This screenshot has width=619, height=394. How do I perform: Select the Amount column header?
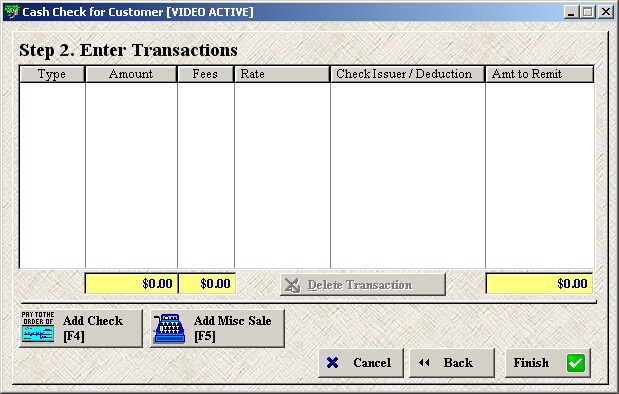[x=131, y=74]
